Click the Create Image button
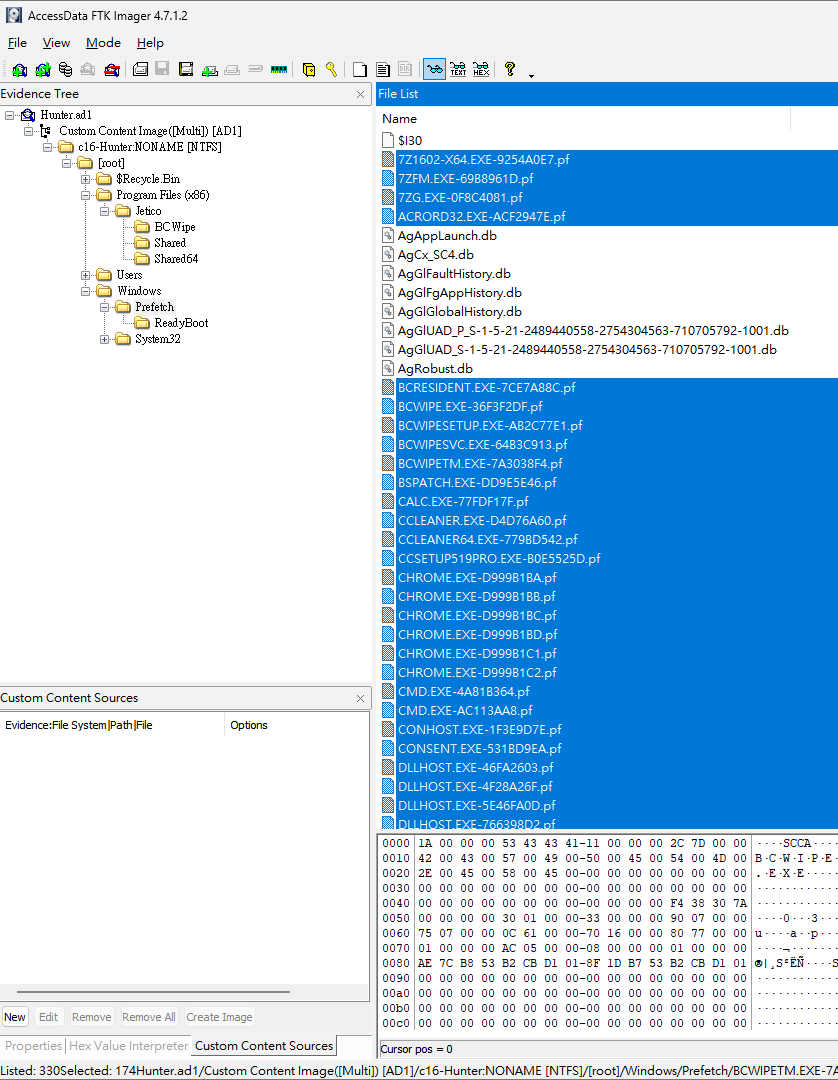Image resolution: width=838 pixels, height=1080 pixels. [x=219, y=1017]
